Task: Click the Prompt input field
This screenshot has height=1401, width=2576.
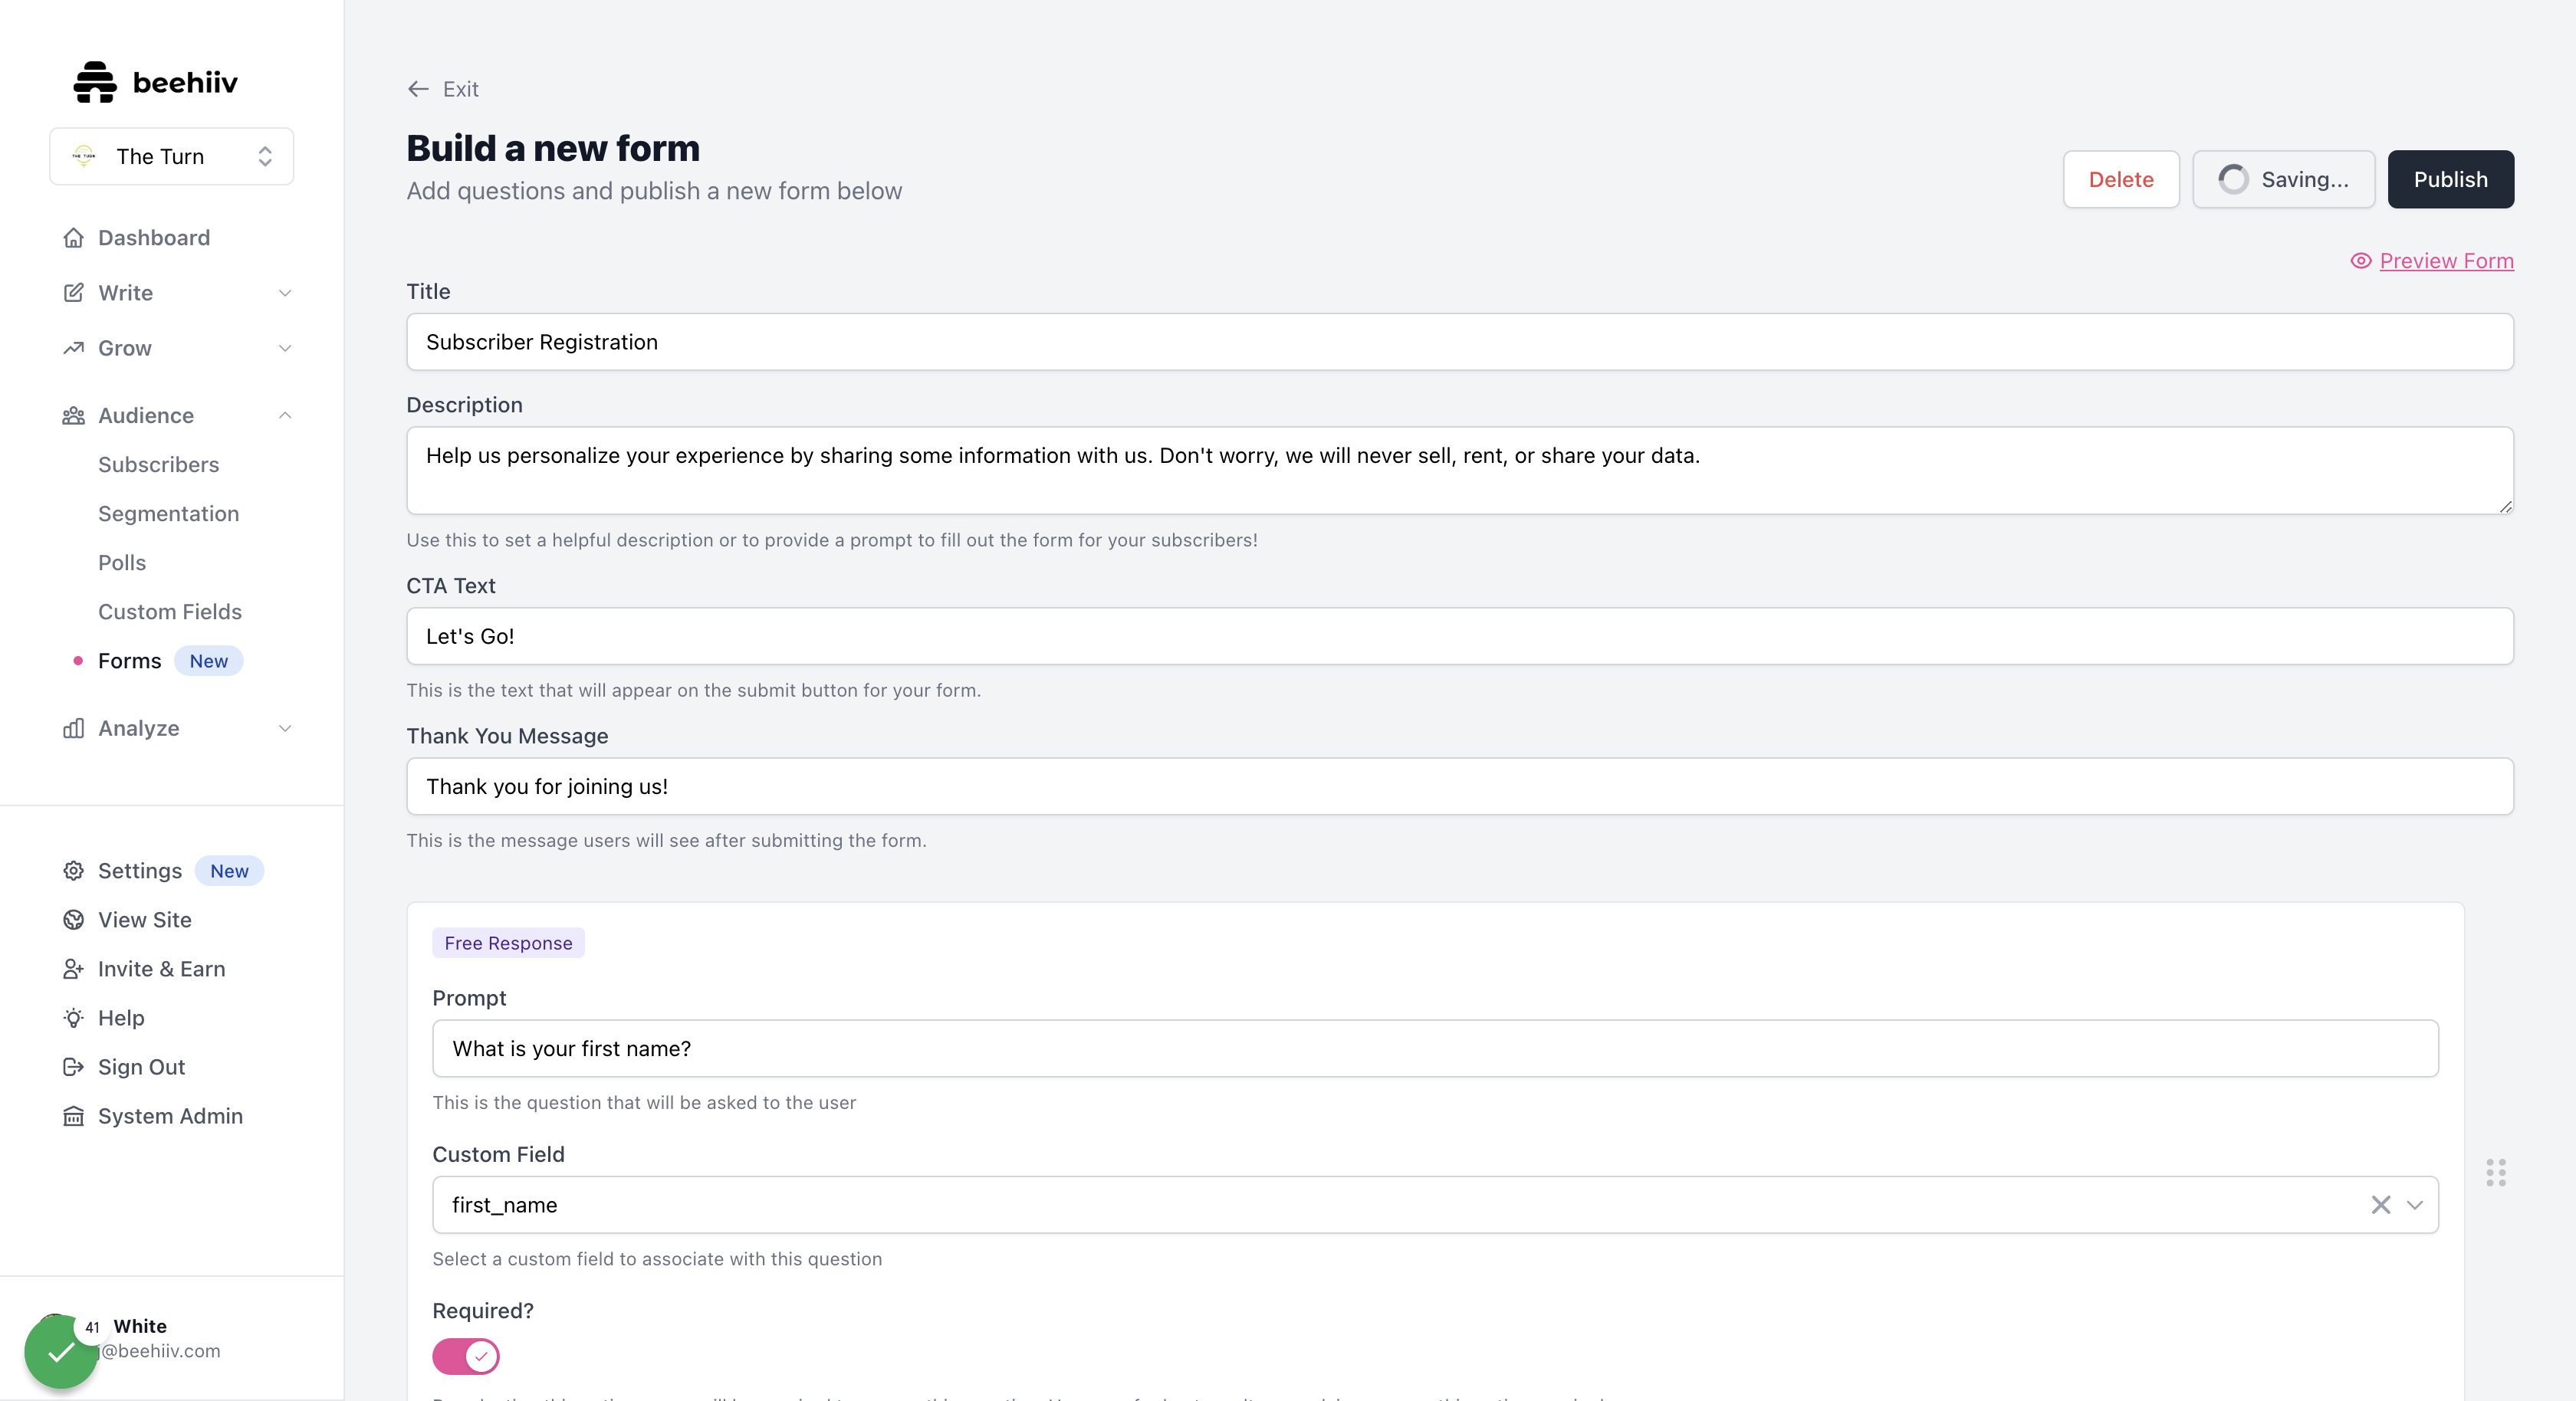Action: click(x=1436, y=1049)
